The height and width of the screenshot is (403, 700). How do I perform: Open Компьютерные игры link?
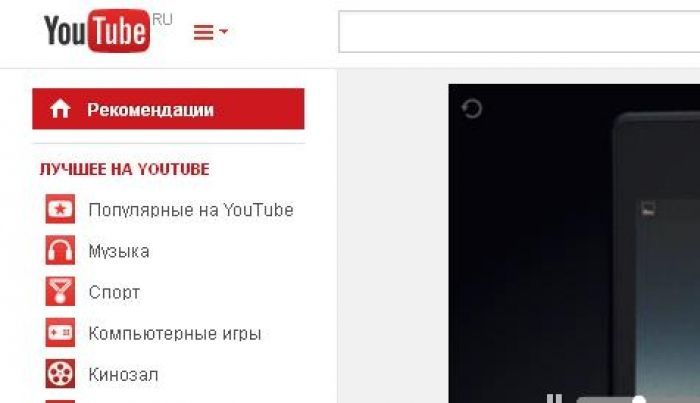175,334
